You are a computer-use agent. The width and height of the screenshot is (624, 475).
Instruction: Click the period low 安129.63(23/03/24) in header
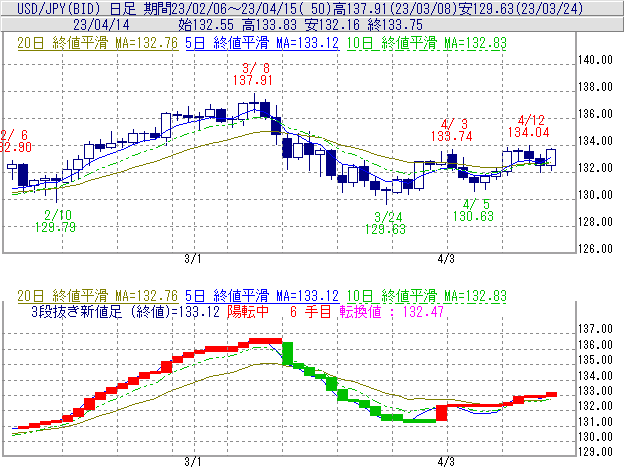(521, 8)
